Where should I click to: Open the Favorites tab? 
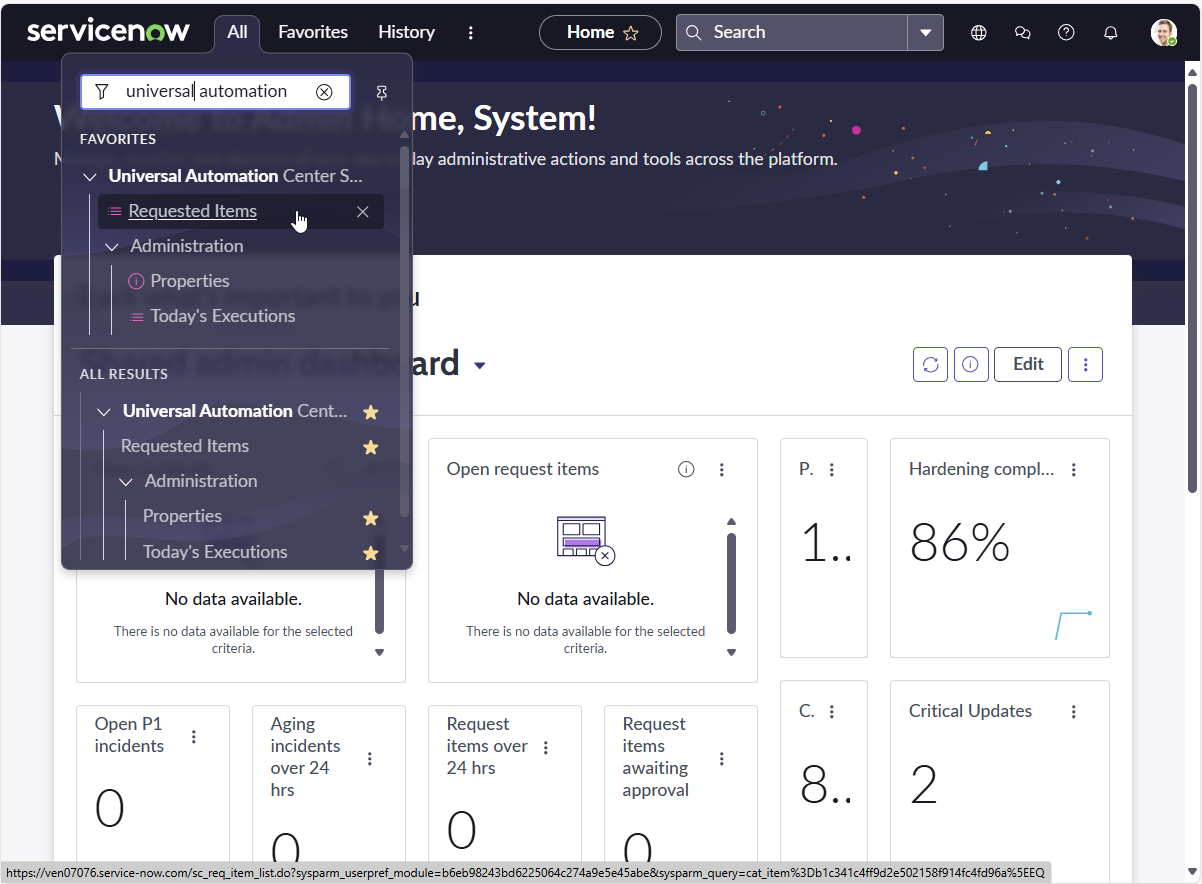[x=313, y=32]
